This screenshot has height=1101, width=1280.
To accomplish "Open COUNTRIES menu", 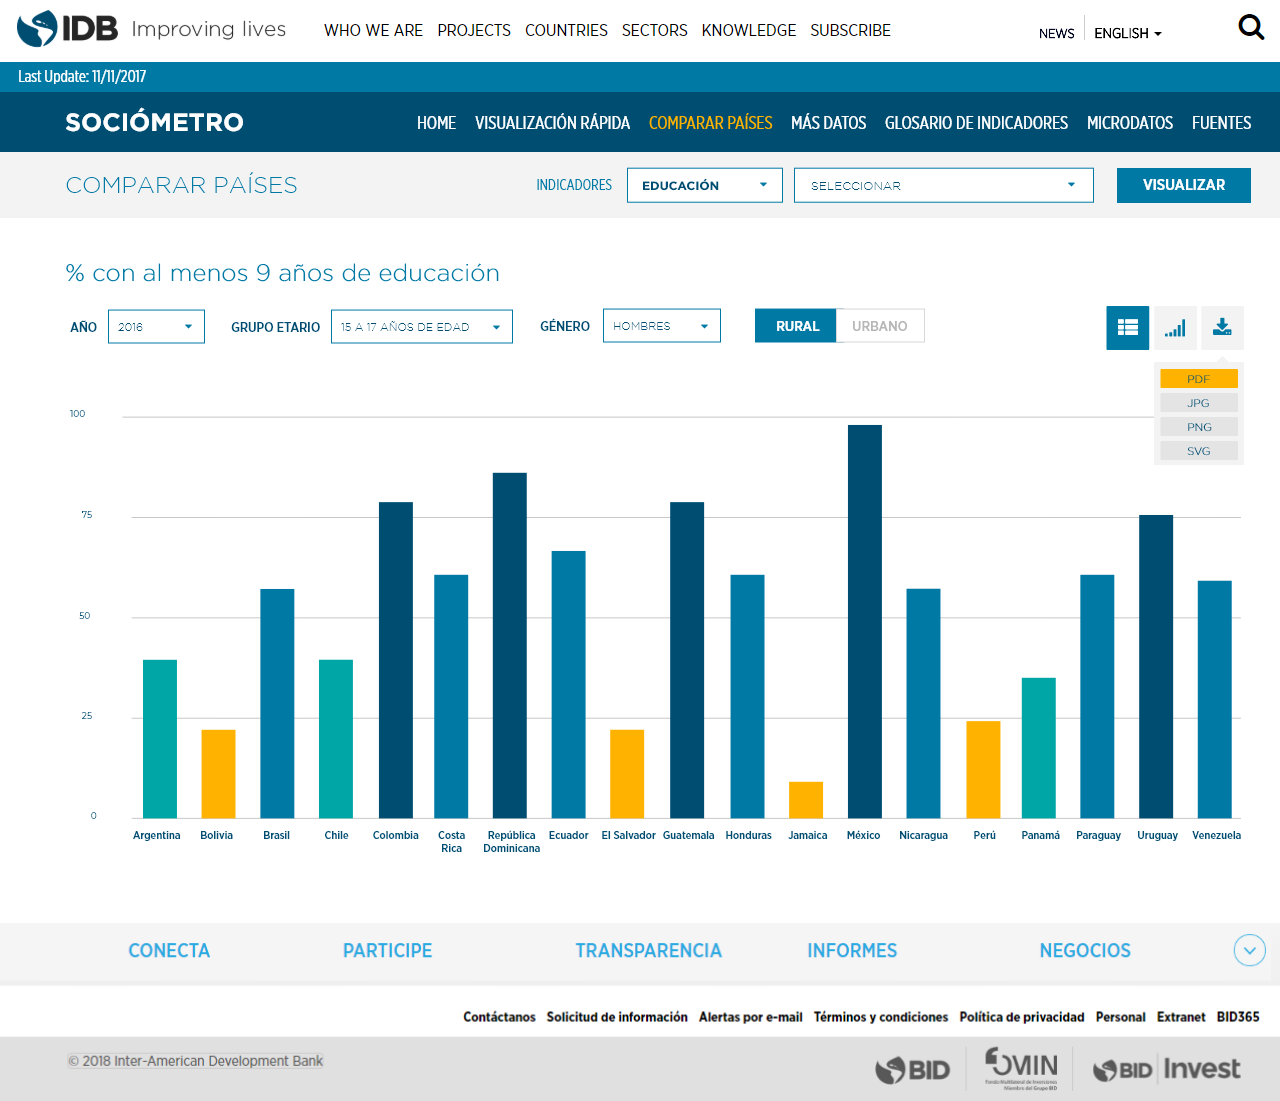I will (566, 31).
